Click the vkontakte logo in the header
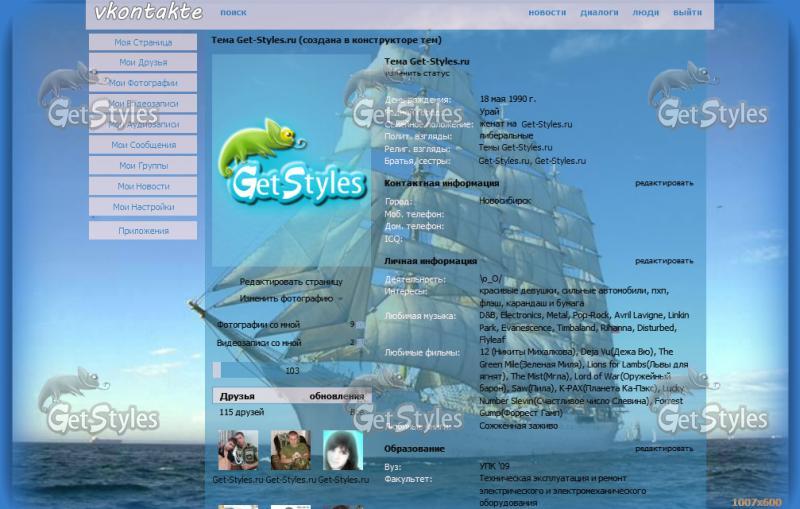 [x=148, y=13]
